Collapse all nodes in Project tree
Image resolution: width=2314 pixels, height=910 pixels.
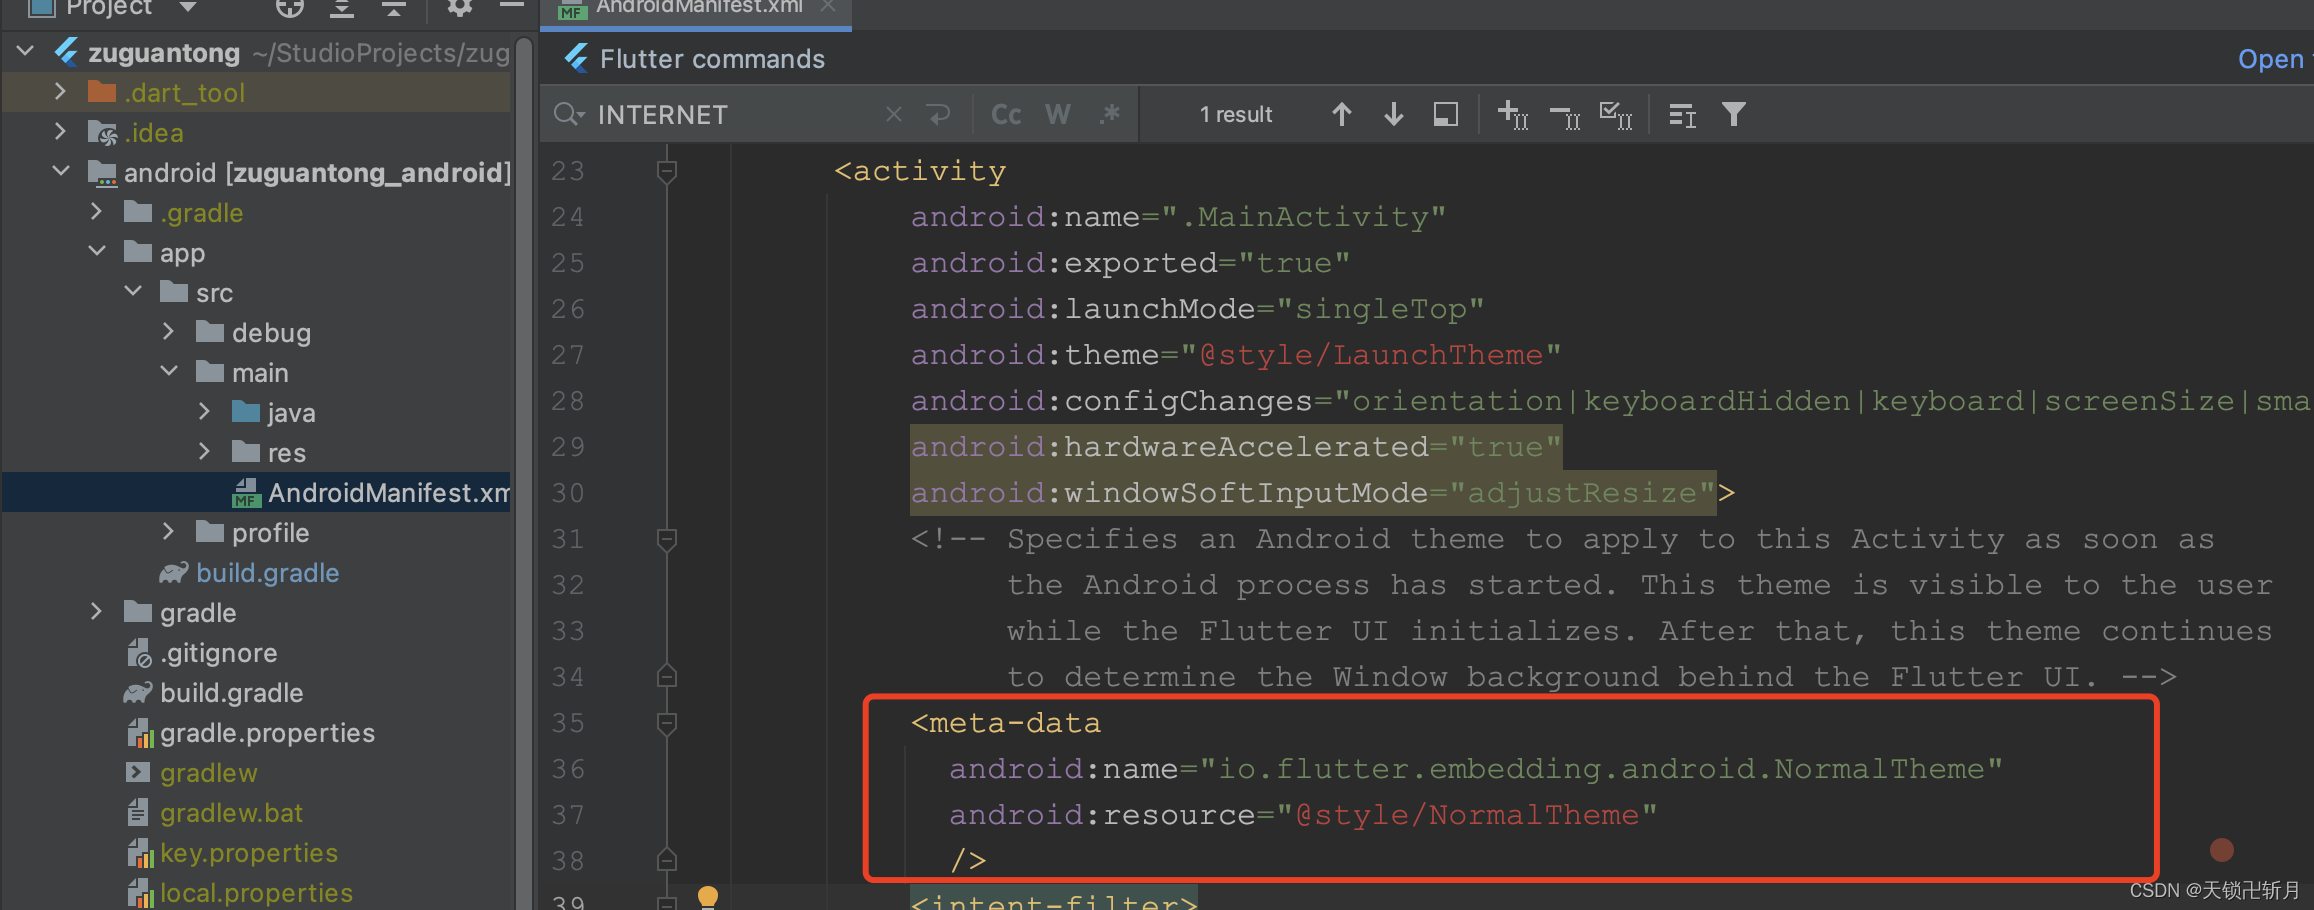click(x=394, y=8)
